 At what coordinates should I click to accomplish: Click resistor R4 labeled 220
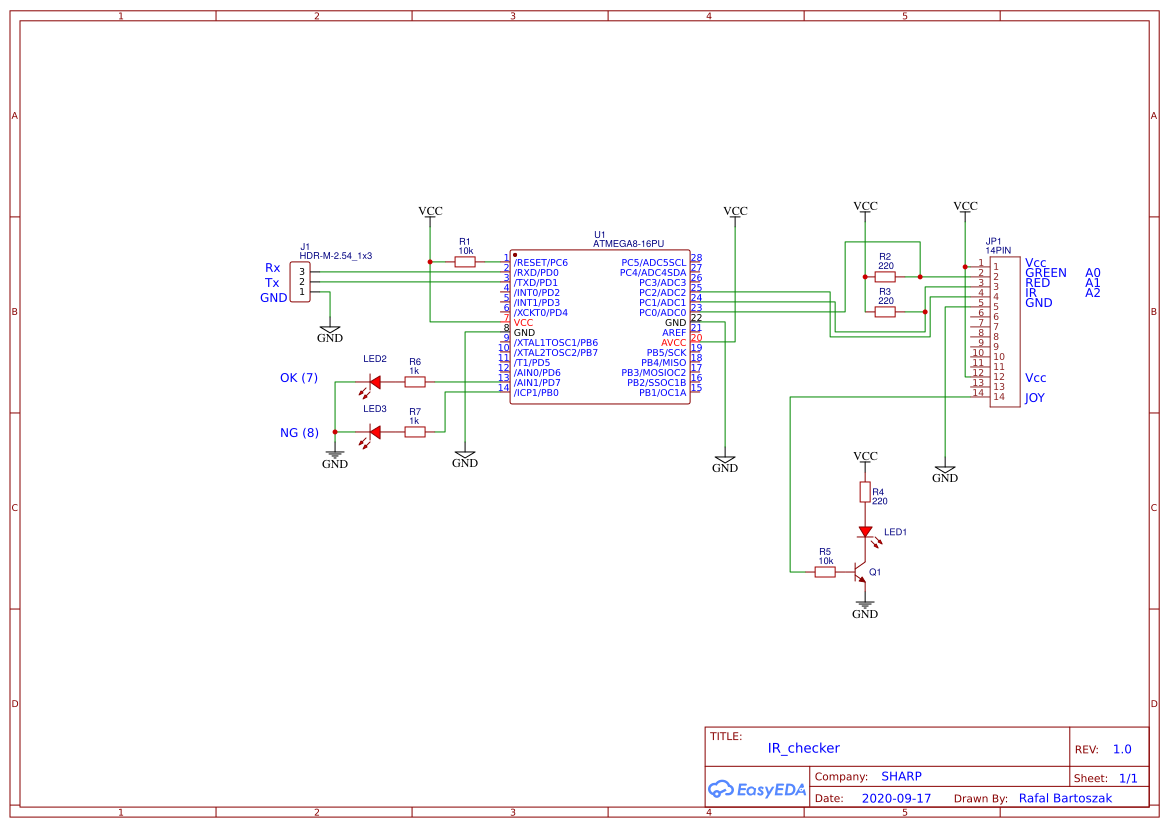coord(865,491)
